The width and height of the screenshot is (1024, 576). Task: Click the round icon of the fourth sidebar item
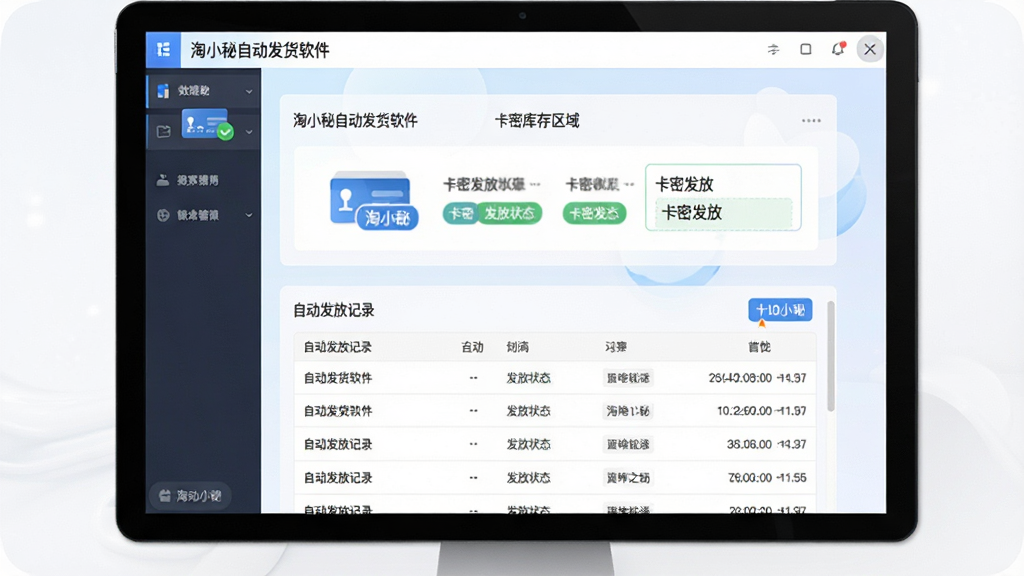click(163, 215)
